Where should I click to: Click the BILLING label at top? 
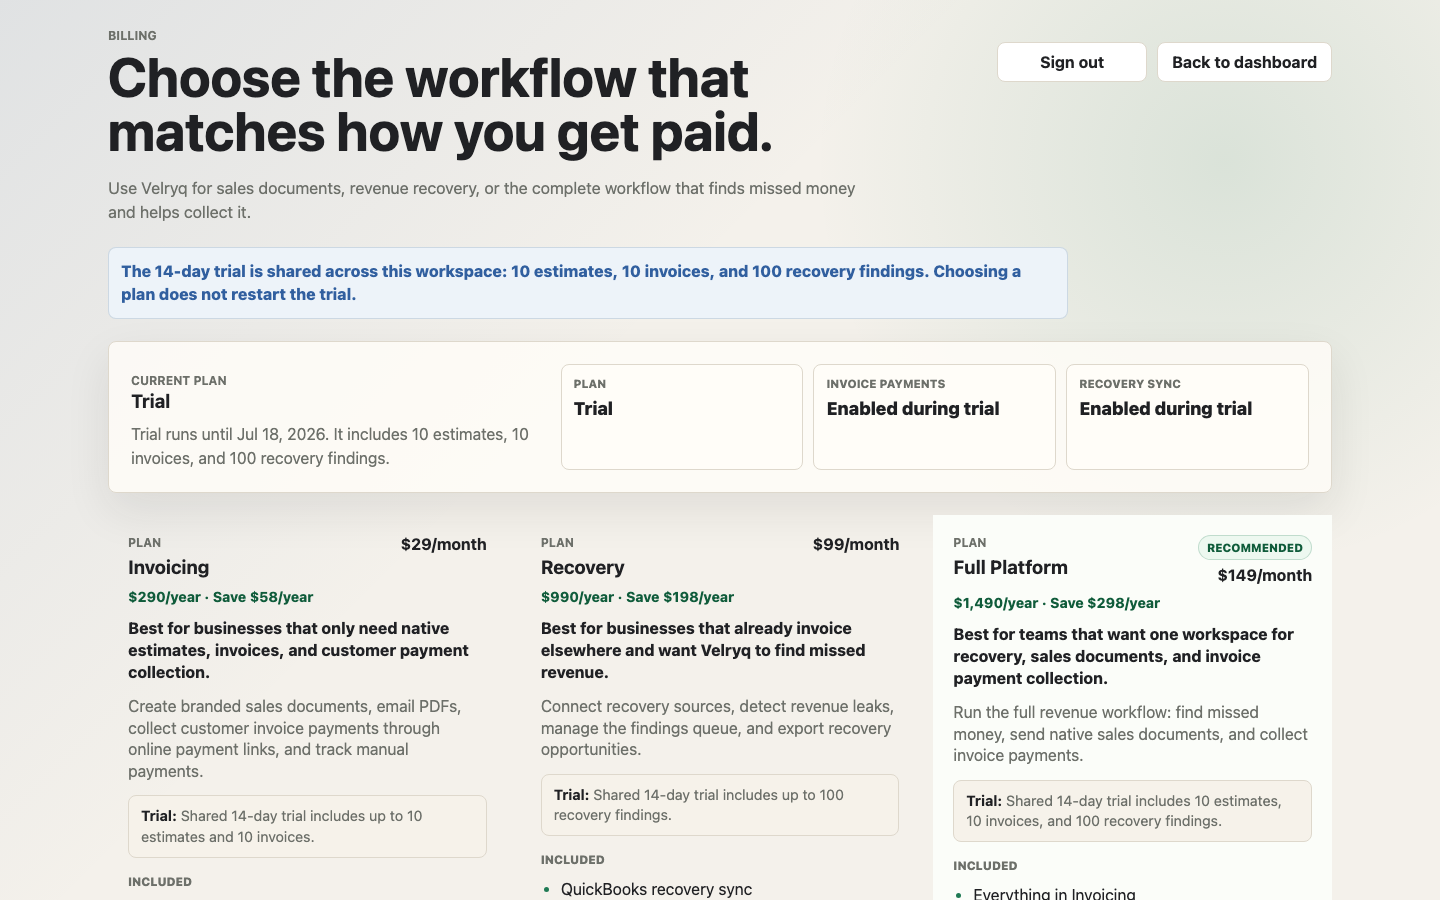pos(132,36)
